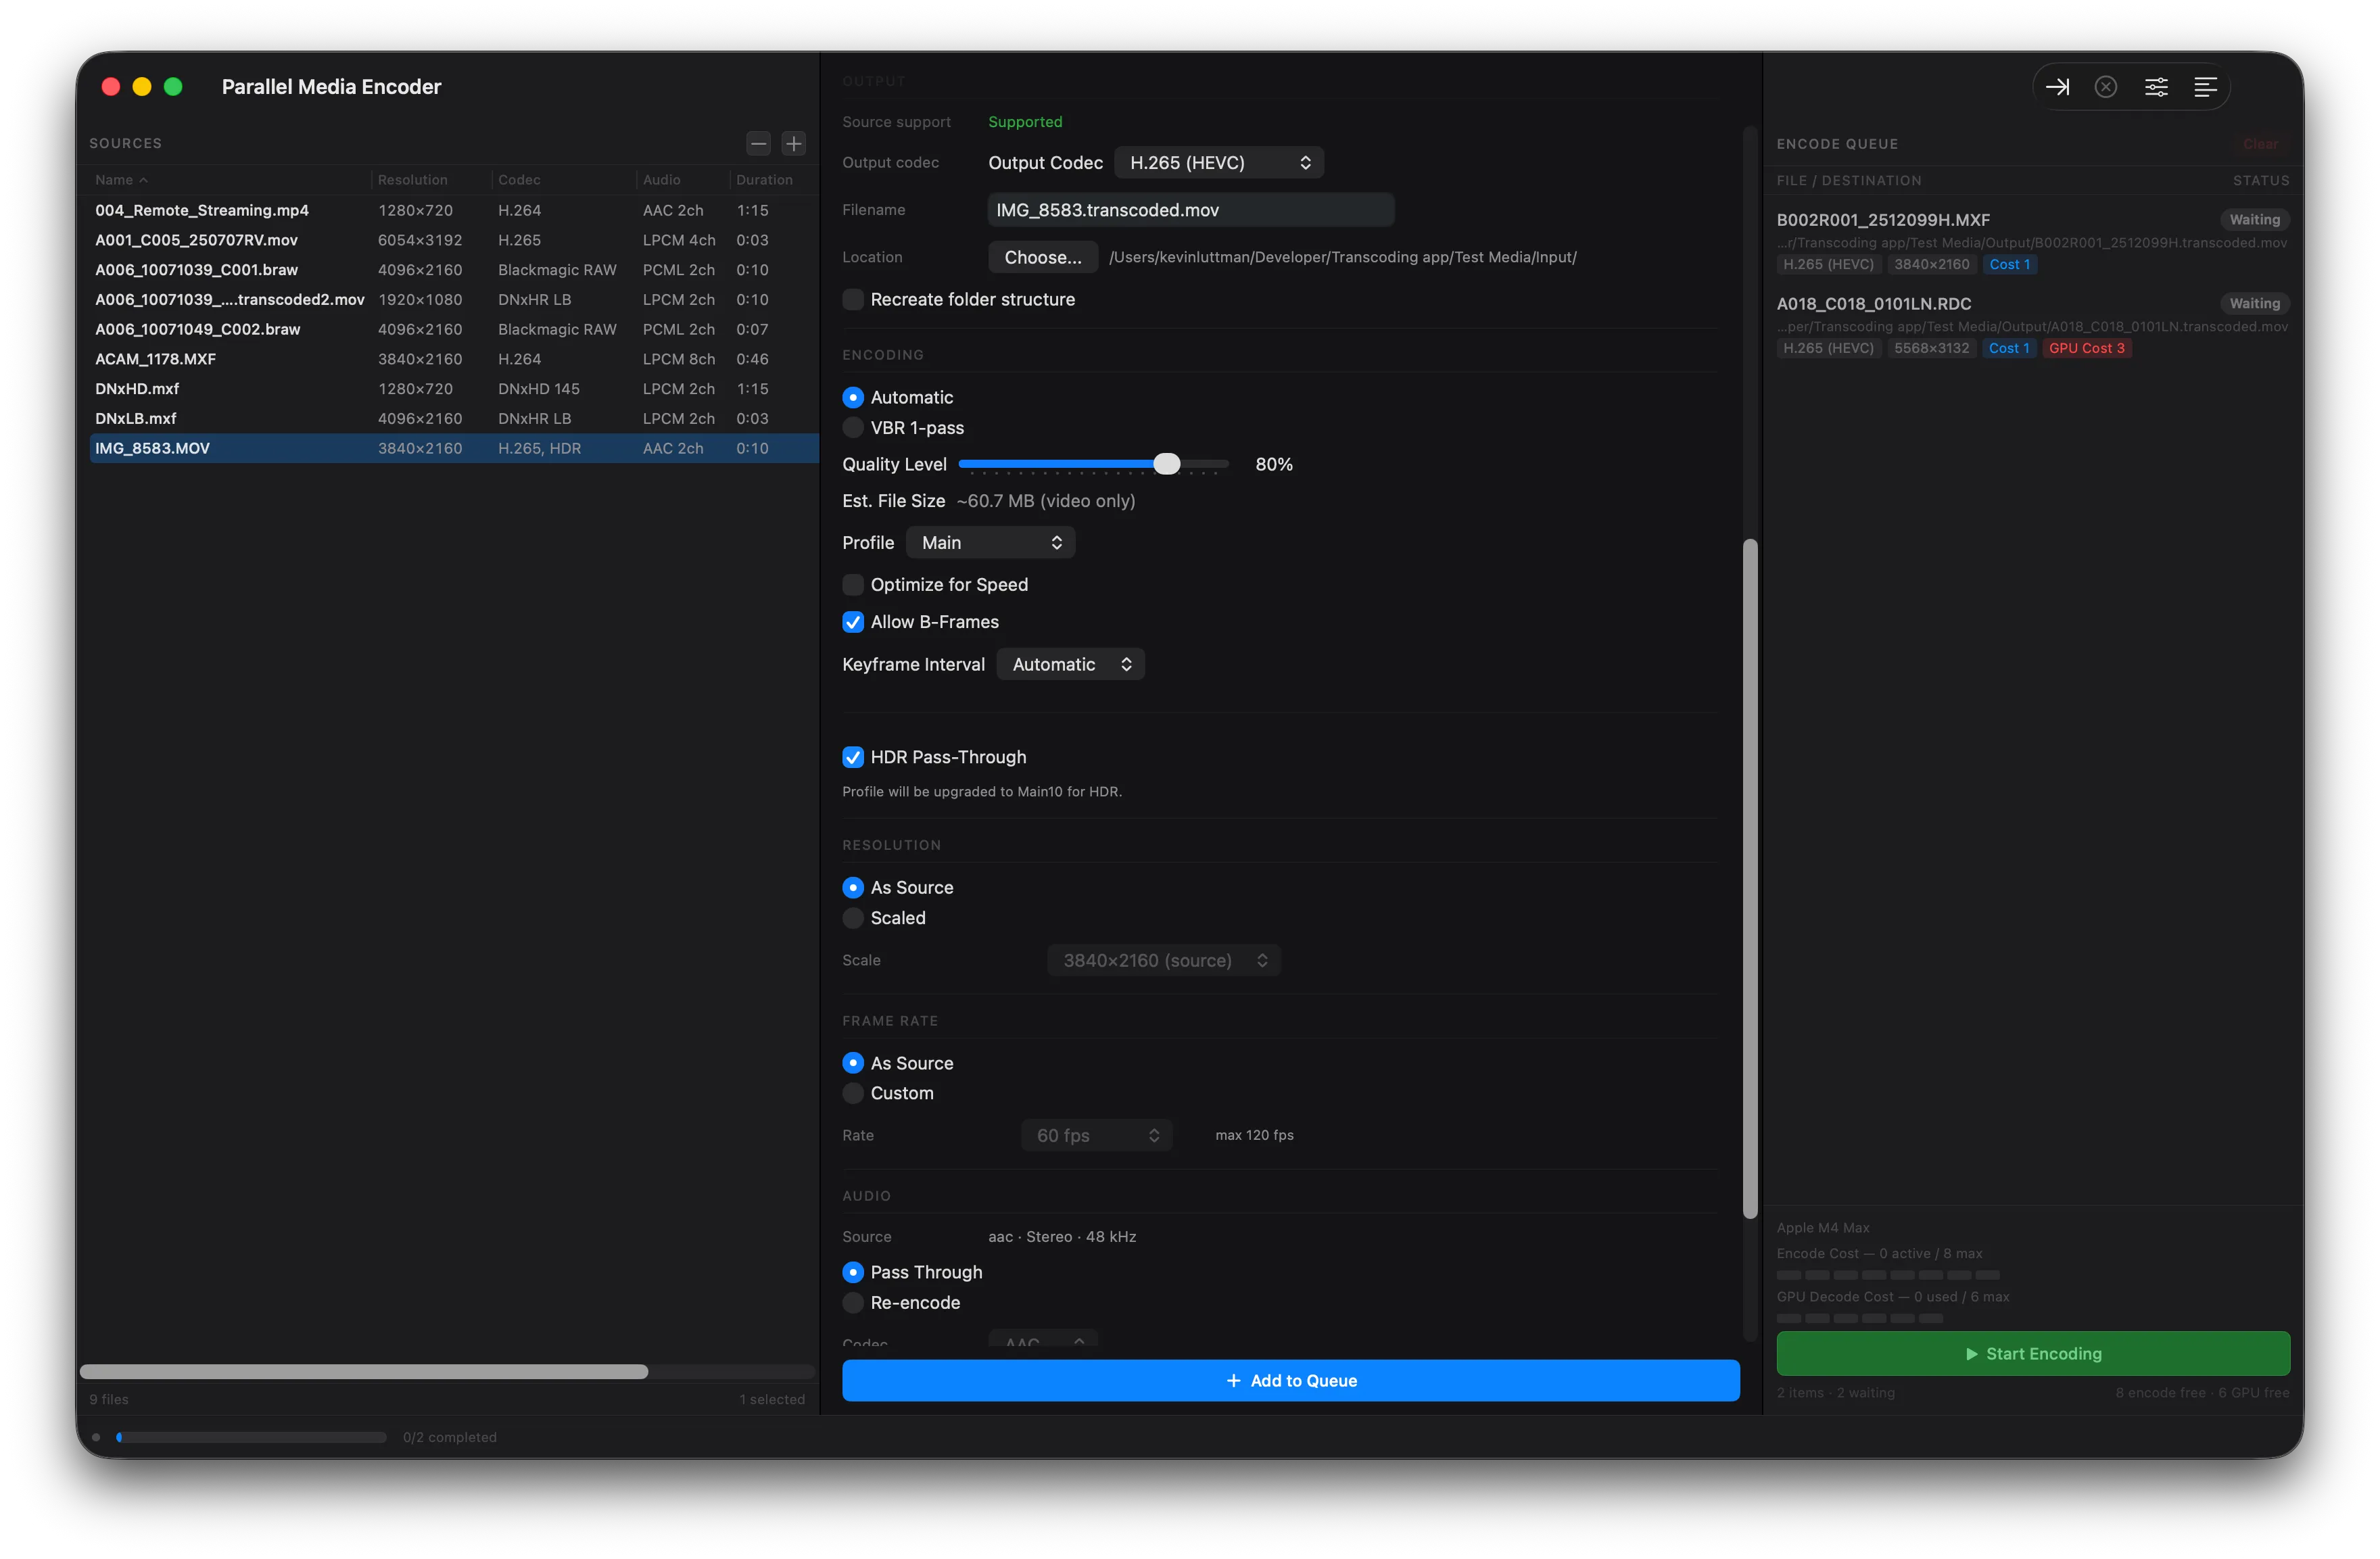The image size is (2380, 1559).
Task: Remove selected source using the minus icon
Action: 758,143
